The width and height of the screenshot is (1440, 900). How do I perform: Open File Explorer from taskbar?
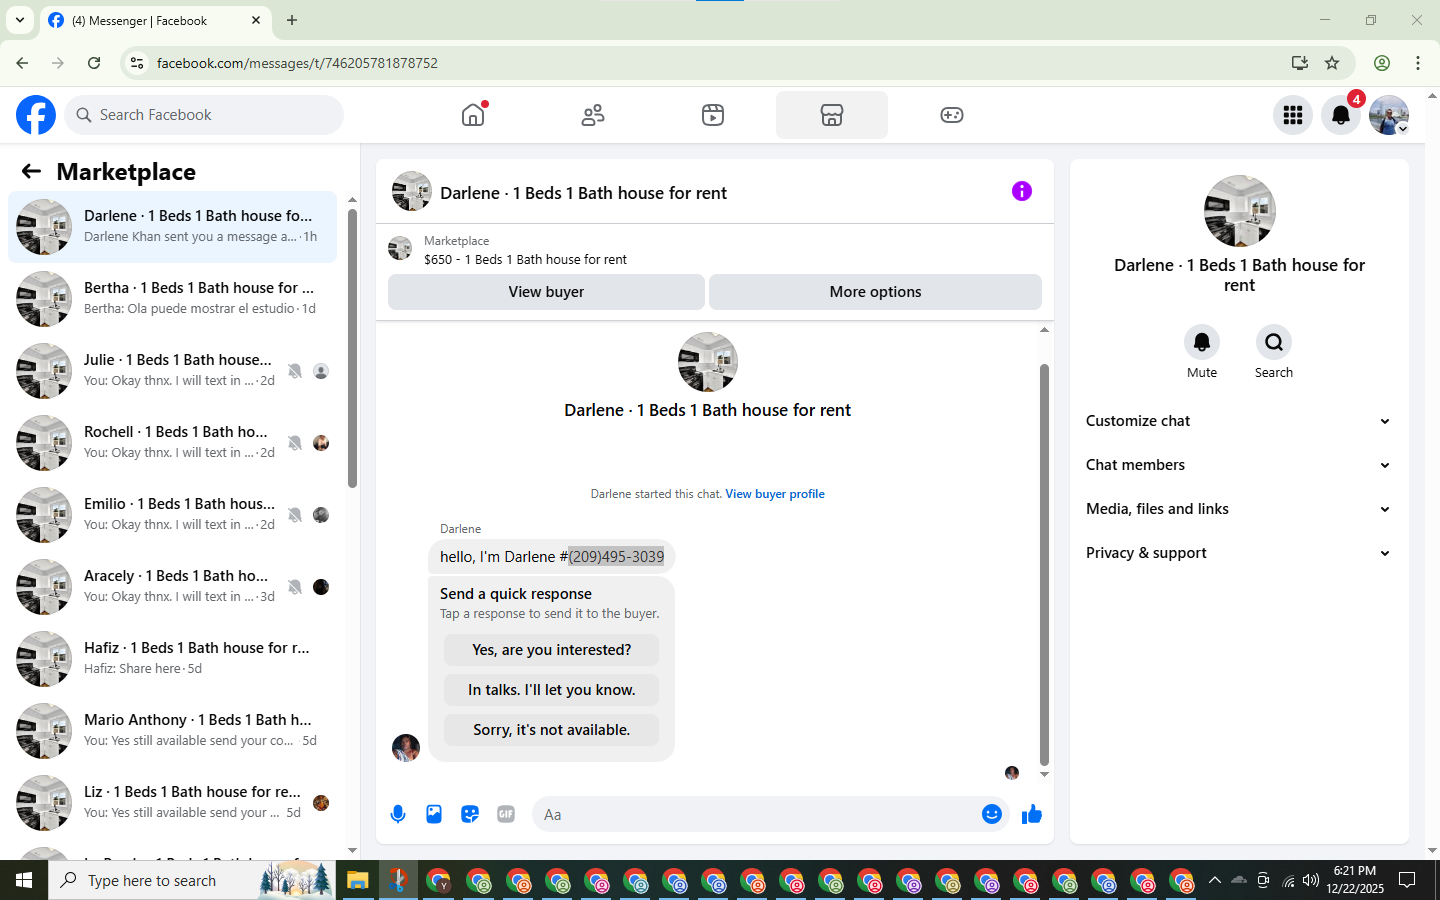358,880
